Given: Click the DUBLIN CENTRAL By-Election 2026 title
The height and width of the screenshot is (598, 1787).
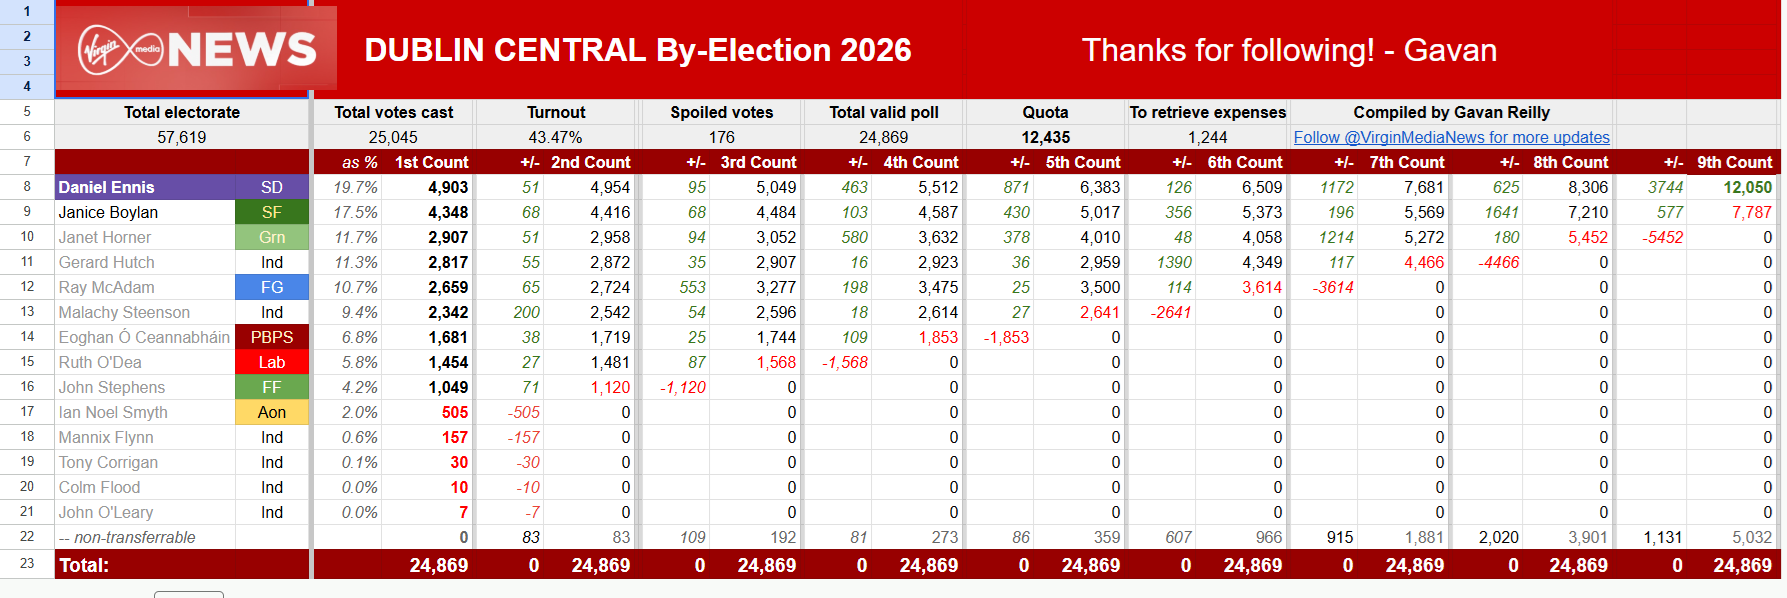Looking at the screenshot, I should [638, 50].
